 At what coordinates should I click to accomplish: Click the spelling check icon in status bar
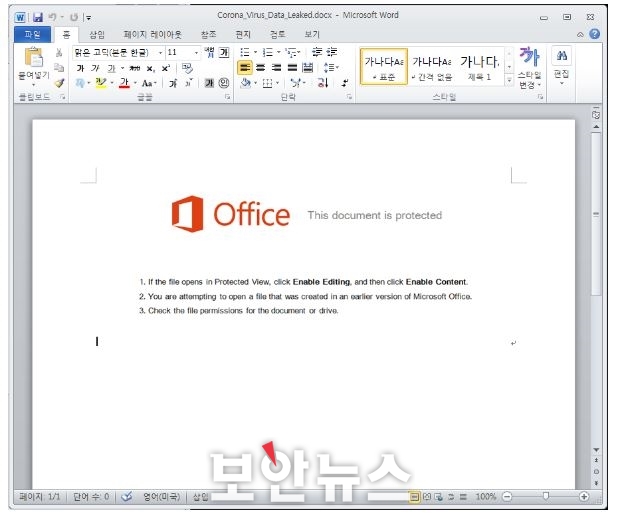tap(127, 496)
